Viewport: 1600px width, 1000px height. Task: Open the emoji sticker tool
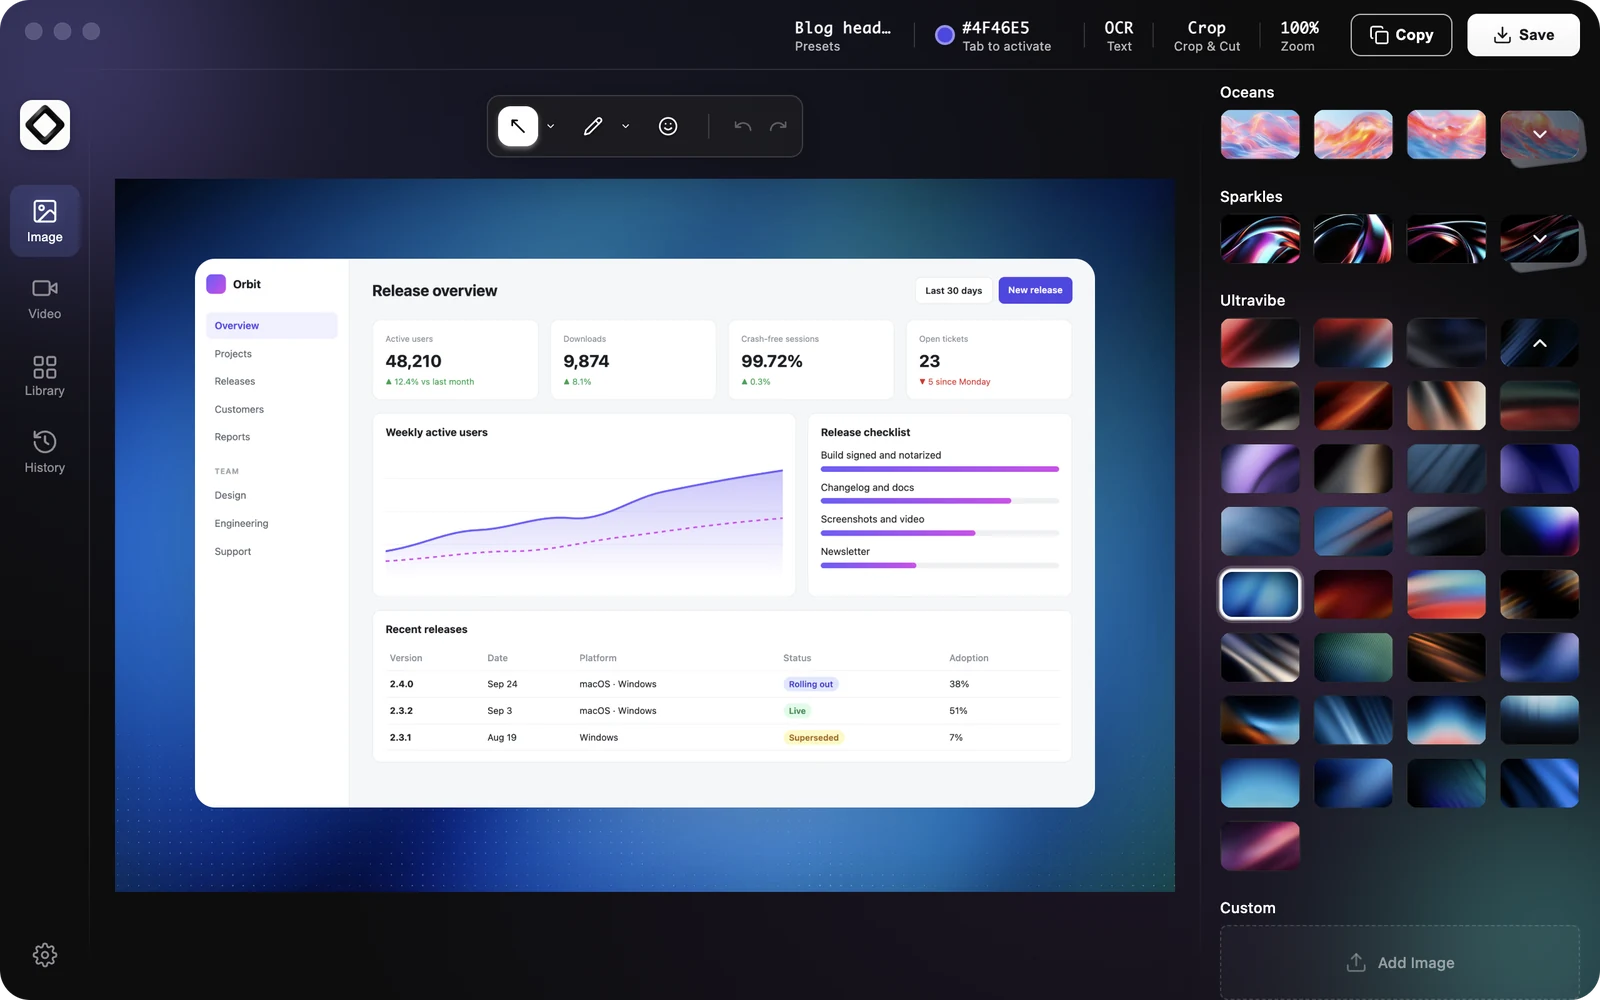click(668, 126)
